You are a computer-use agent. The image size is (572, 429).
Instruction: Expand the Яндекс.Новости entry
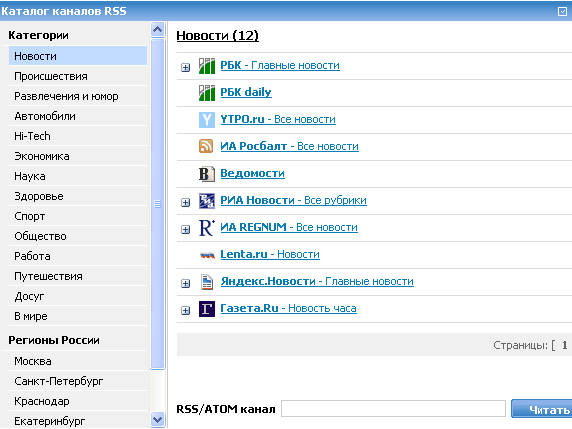pyautogui.click(x=186, y=283)
